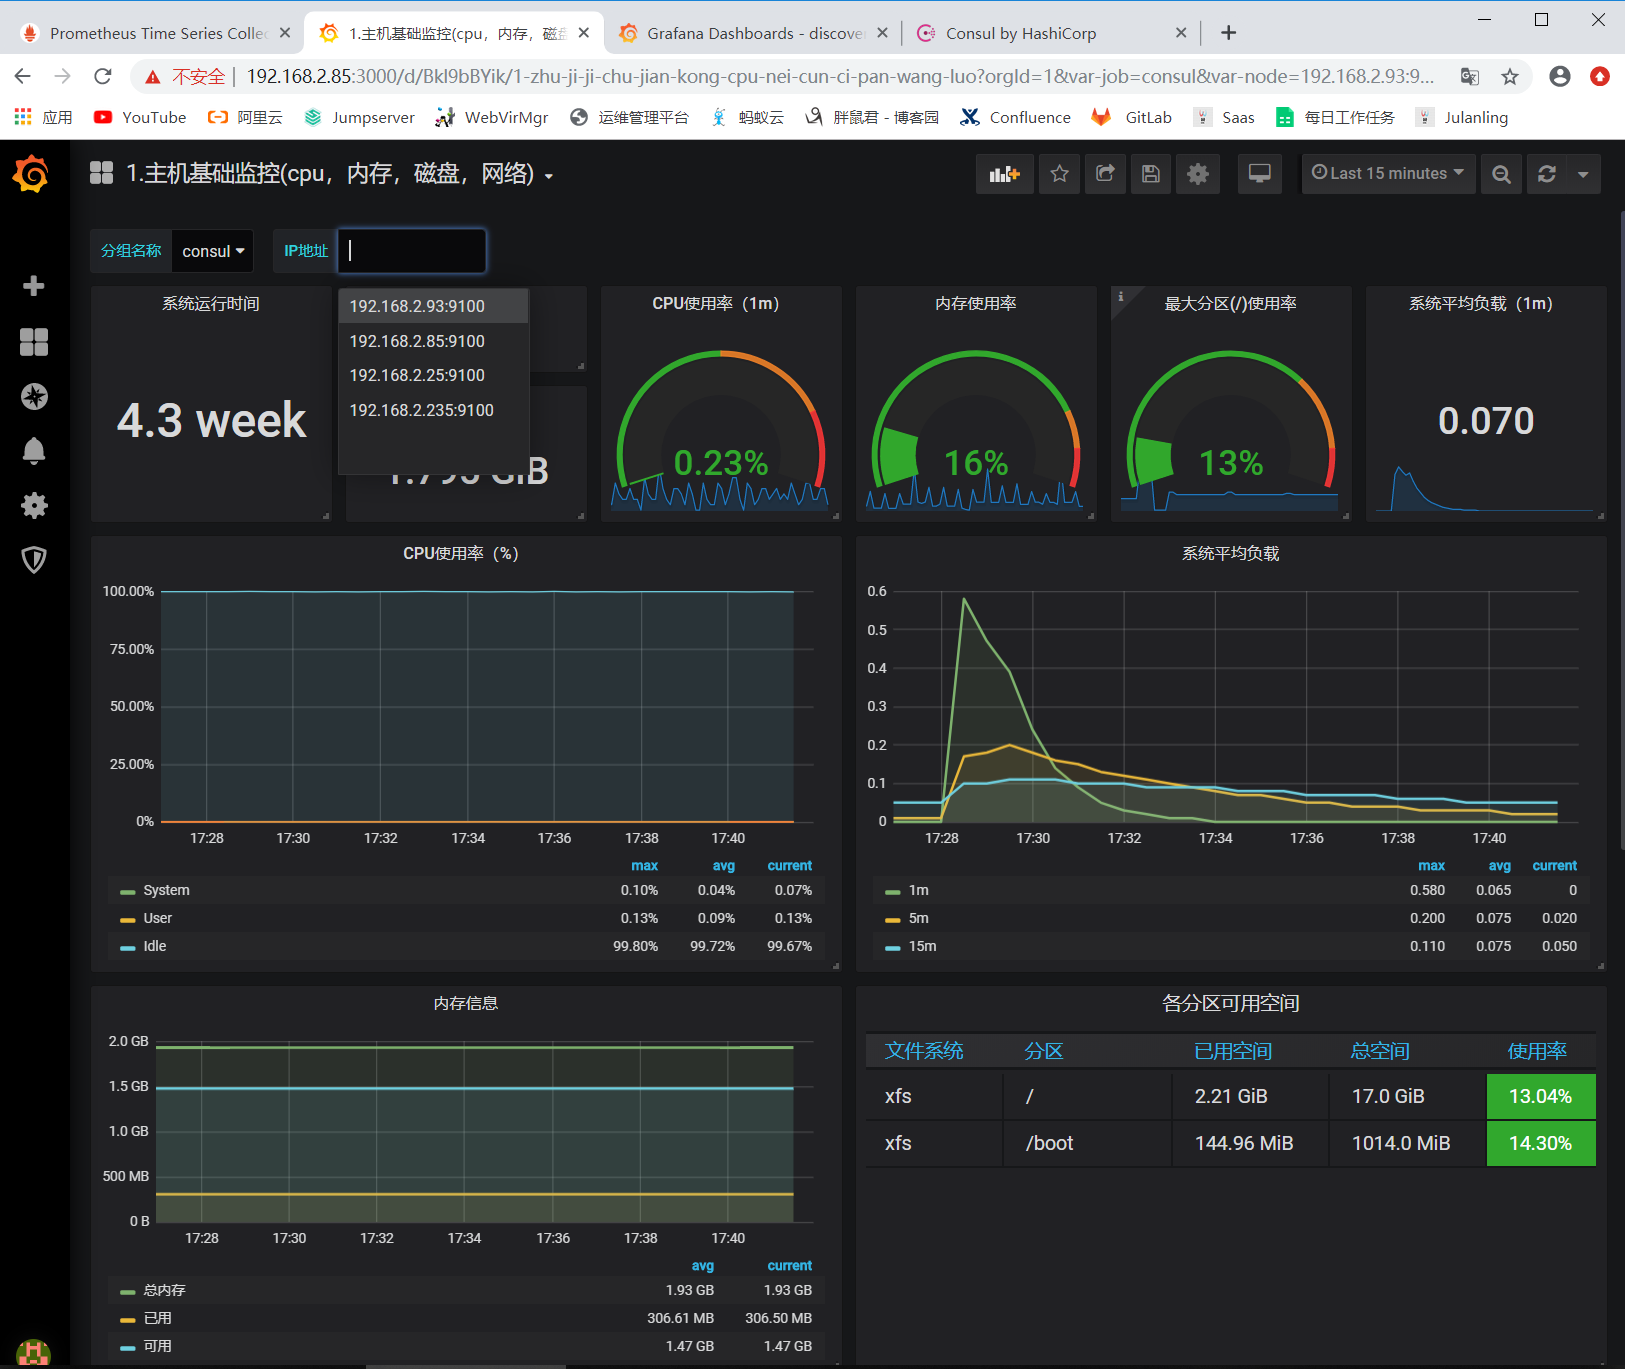Switch to the Consul by HashiCorp tab
This screenshot has height=1369, width=1625.
pos(1021,33)
